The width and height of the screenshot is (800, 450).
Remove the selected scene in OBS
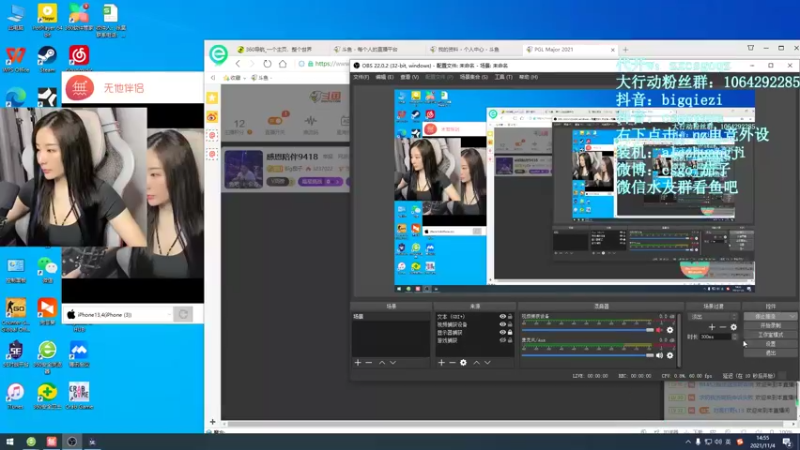point(369,363)
